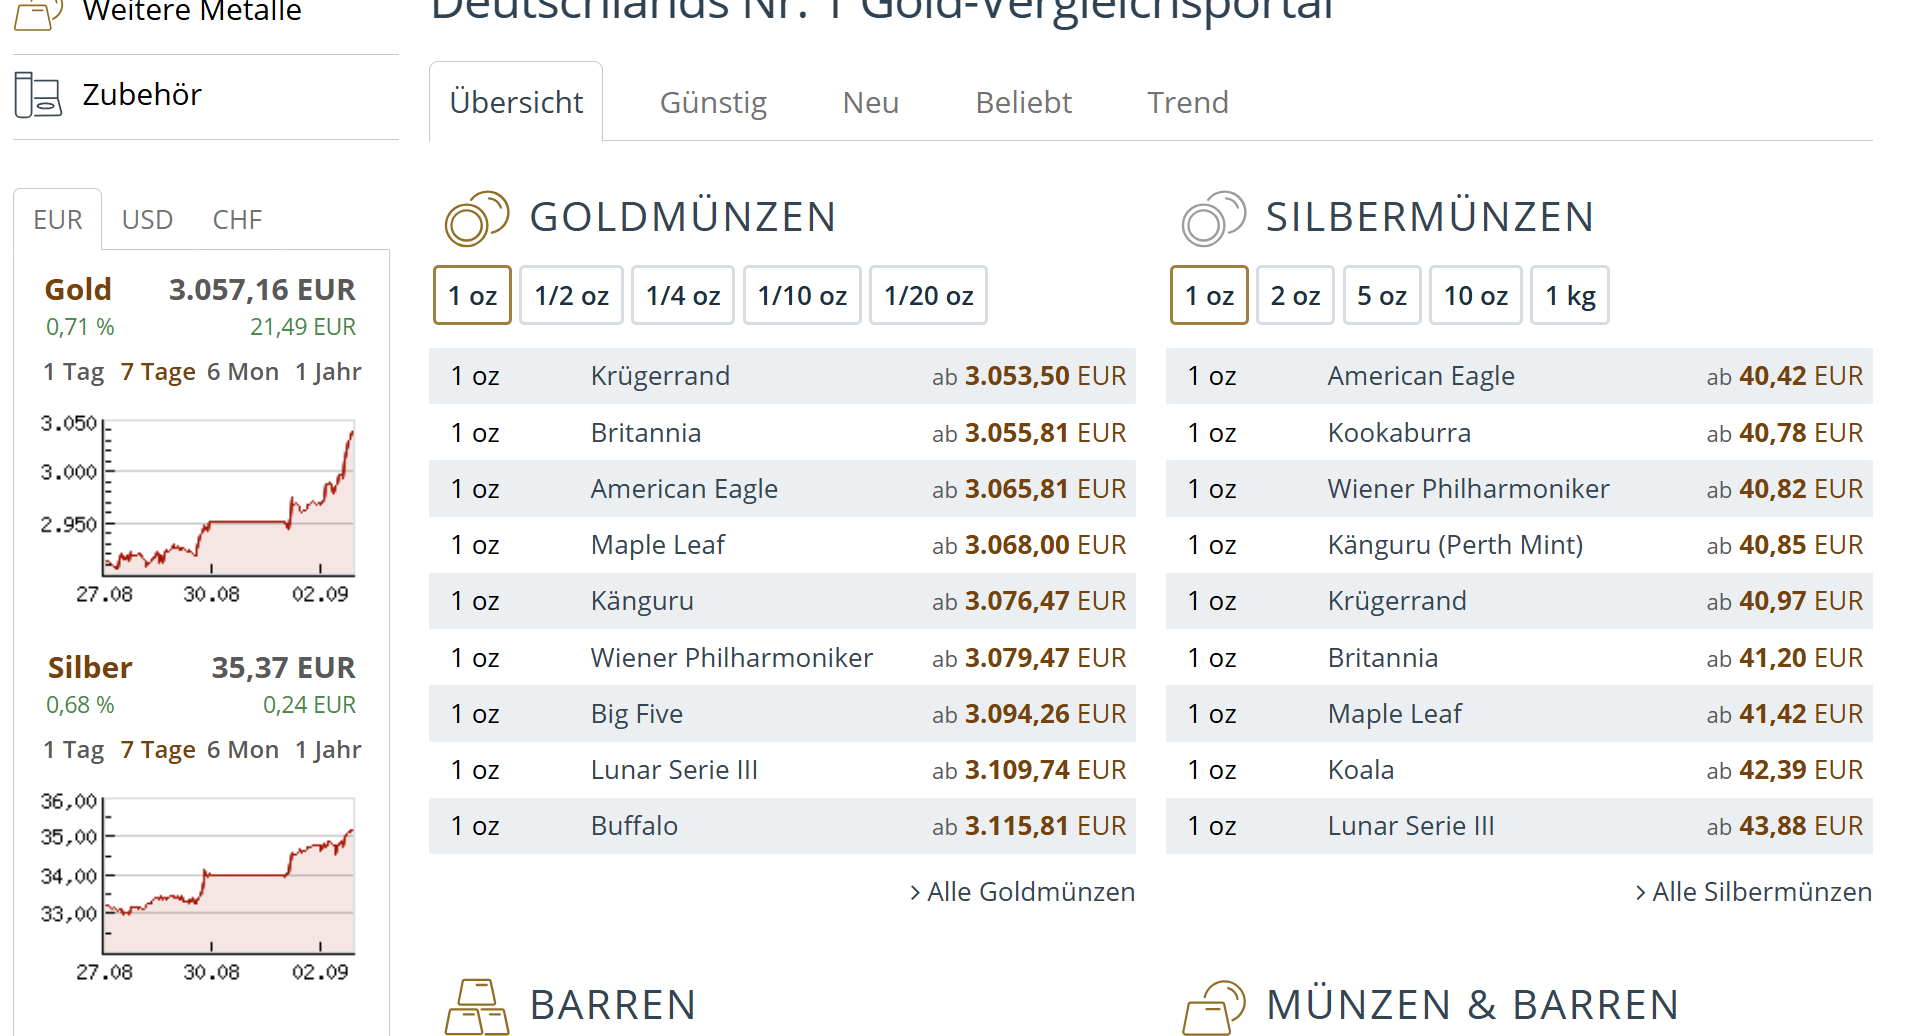The image size is (1927, 1036).
Task: Choose the 5 oz silver coin size
Action: point(1381,296)
